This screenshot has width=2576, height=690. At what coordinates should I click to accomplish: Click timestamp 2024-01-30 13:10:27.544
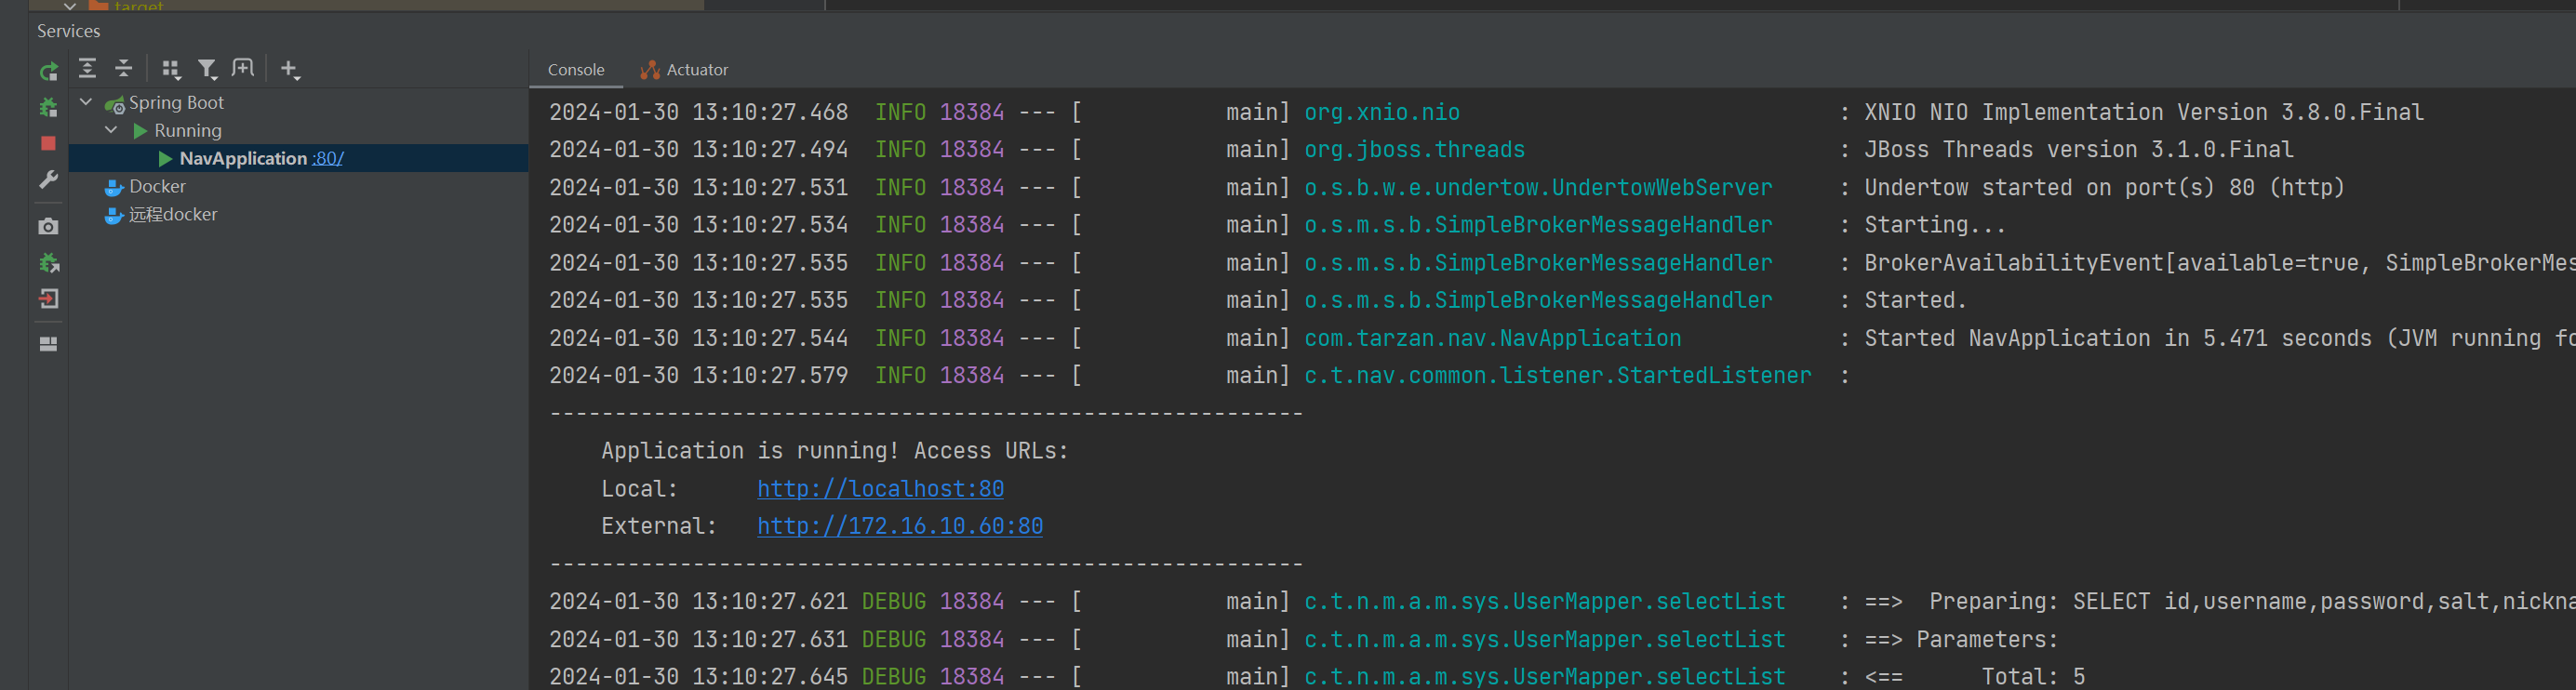coord(698,338)
